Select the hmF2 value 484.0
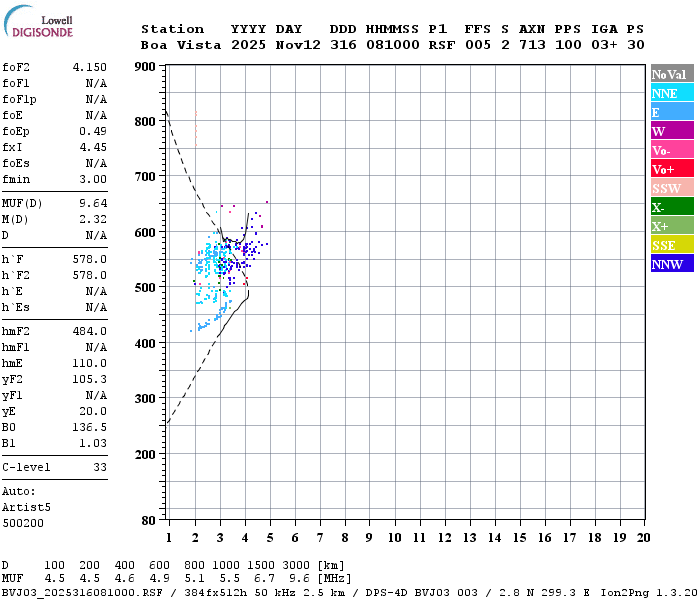The width and height of the screenshot is (700, 600). [90, 331]
